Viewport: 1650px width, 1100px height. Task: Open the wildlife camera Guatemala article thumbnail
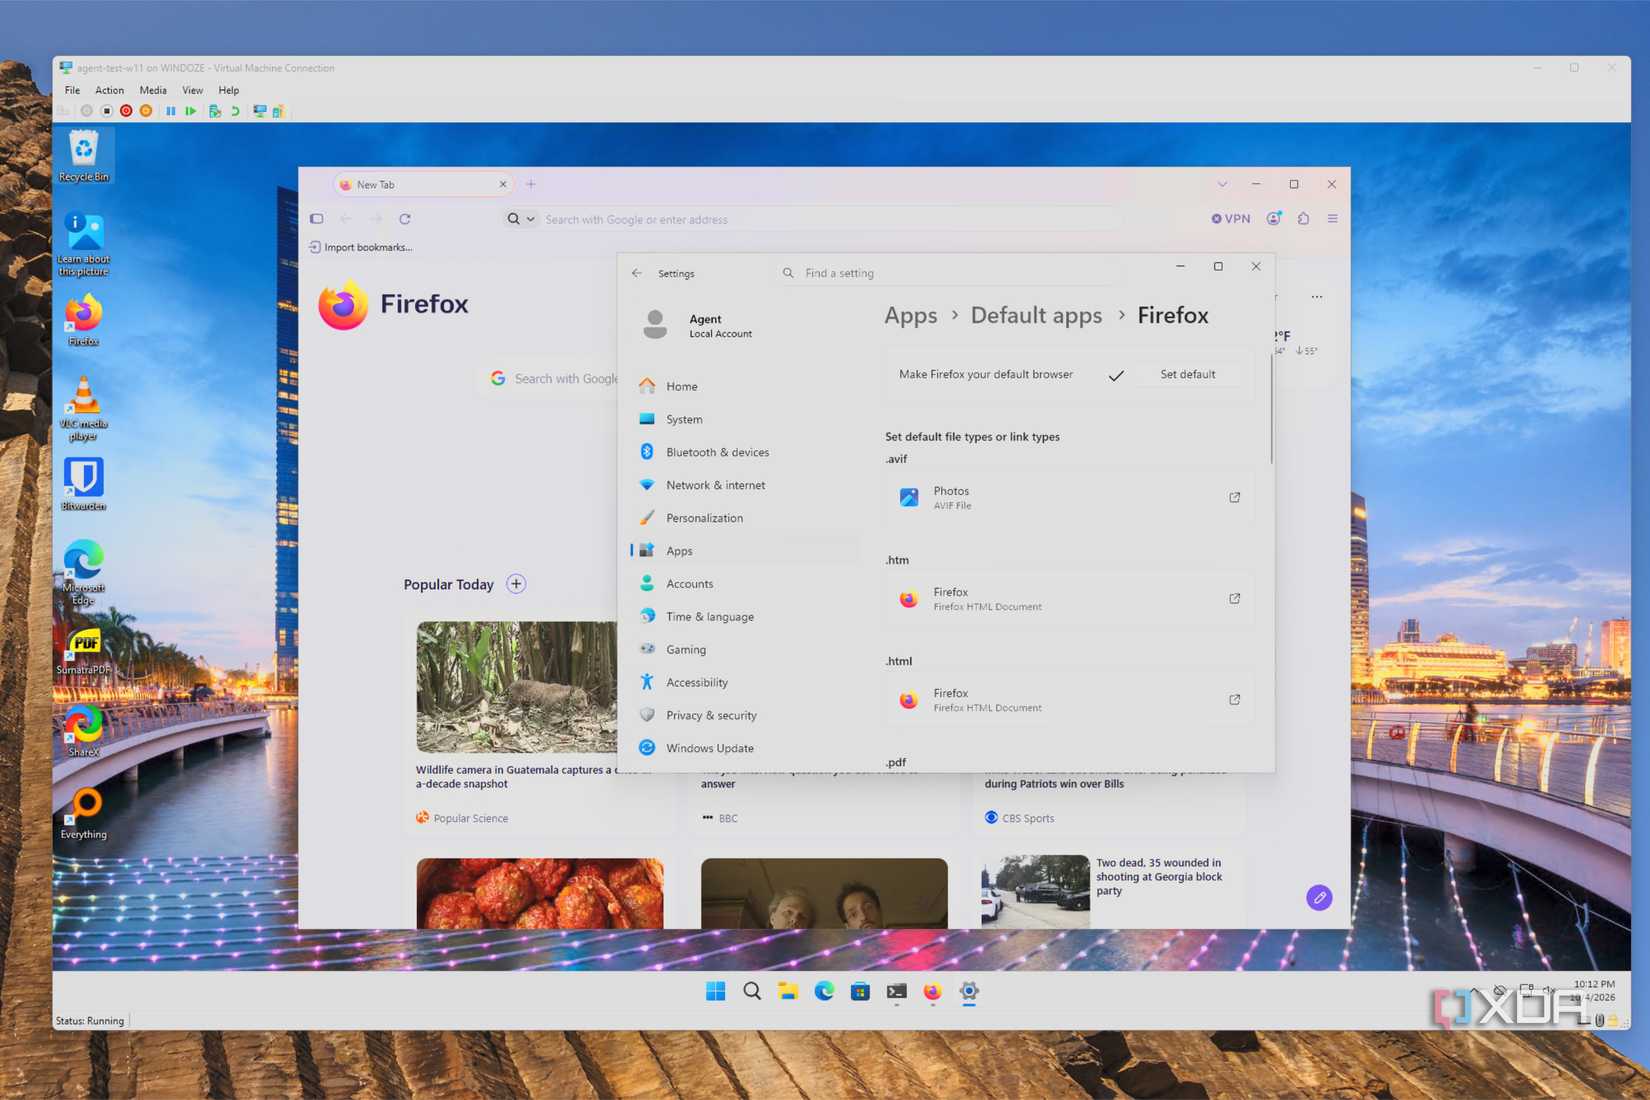point(517,687)
